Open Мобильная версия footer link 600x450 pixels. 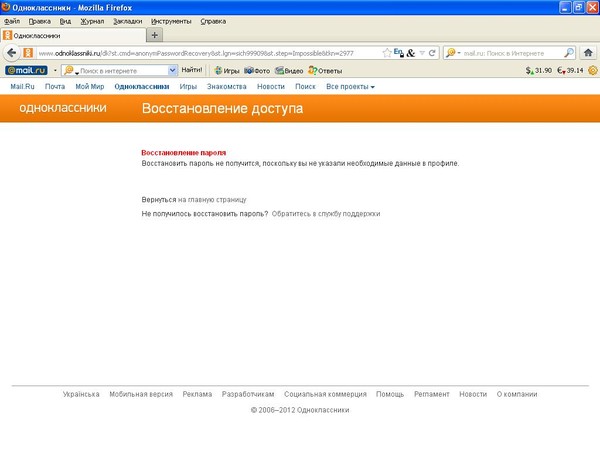click(x=141, y=394)
